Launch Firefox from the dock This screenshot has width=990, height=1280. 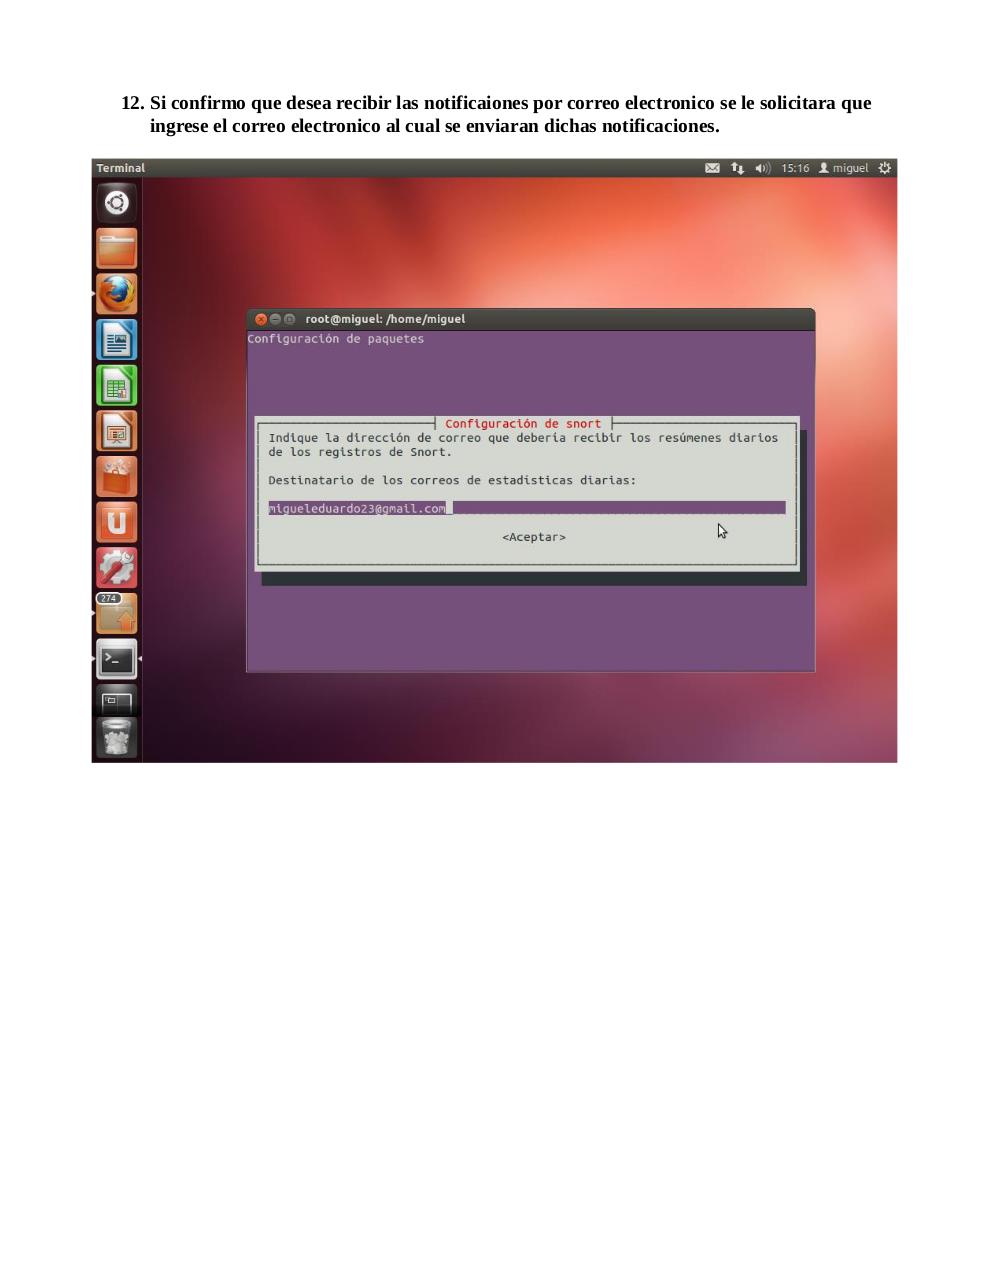point(117,294)
